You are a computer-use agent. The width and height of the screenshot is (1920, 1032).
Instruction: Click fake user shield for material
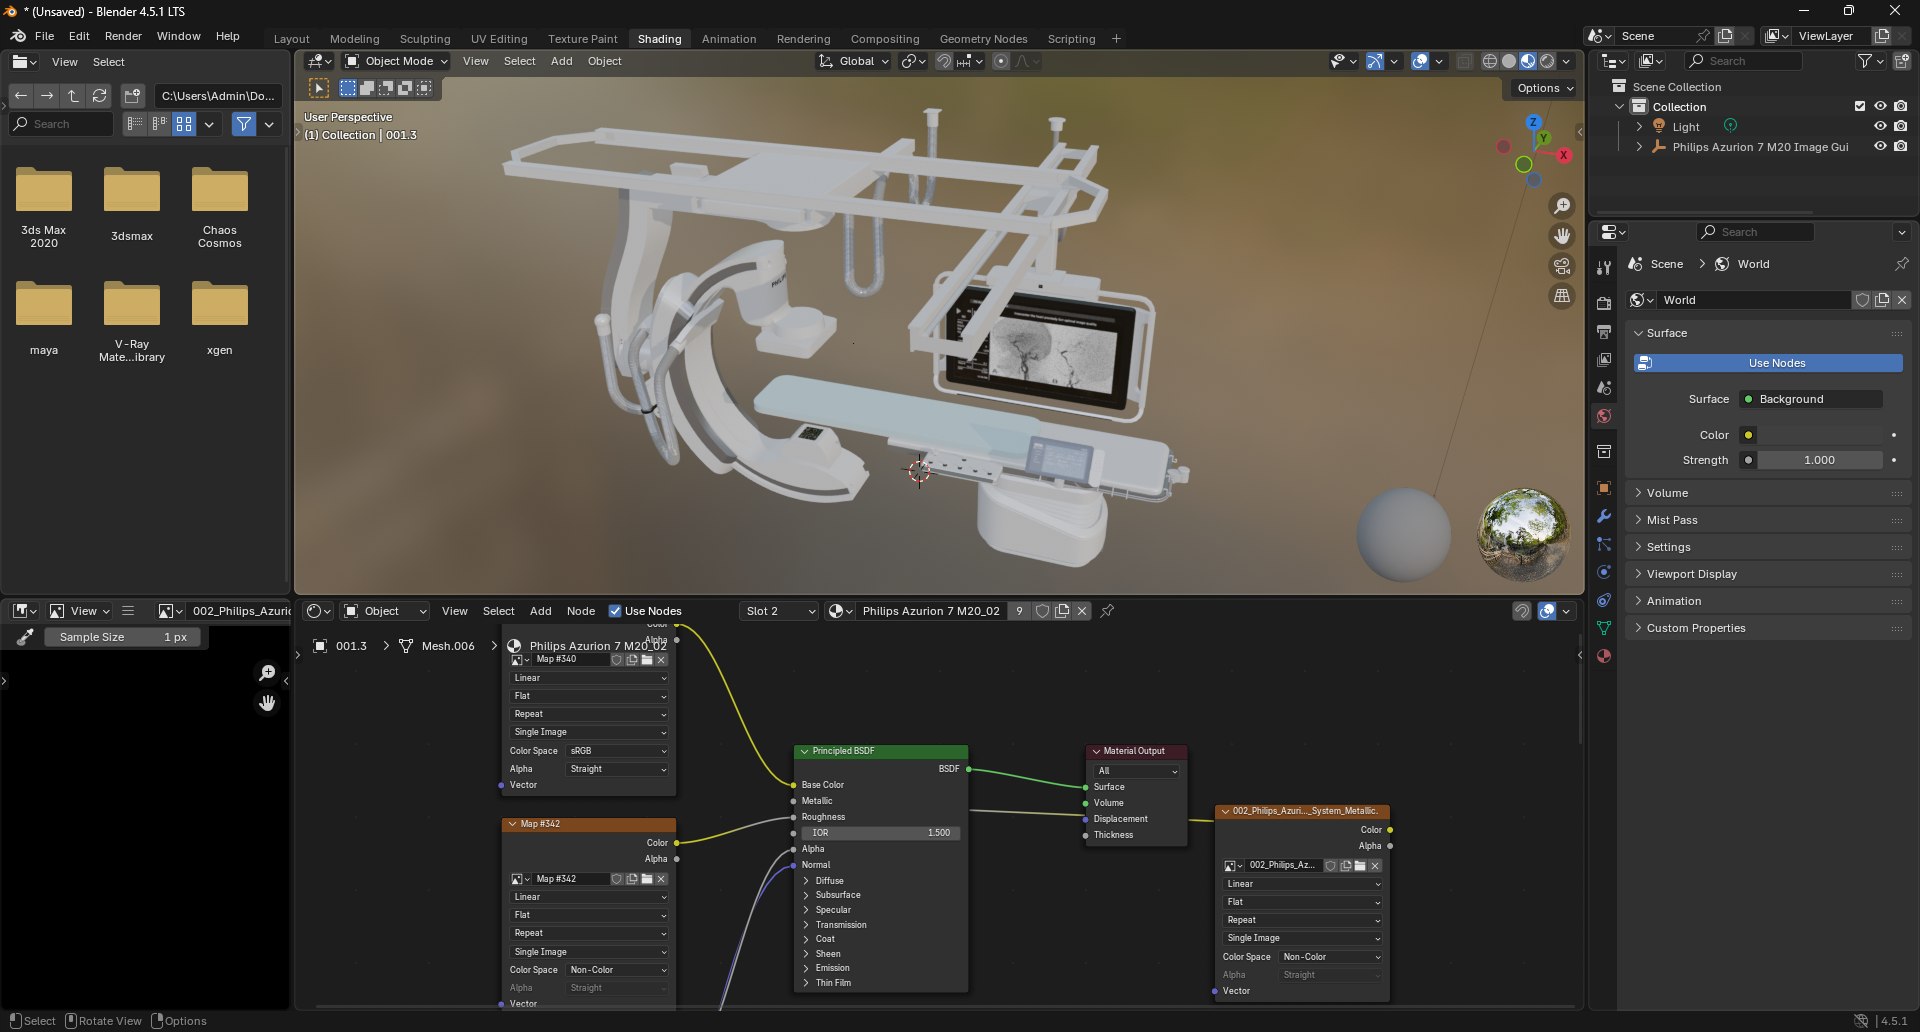[1042, 611]
